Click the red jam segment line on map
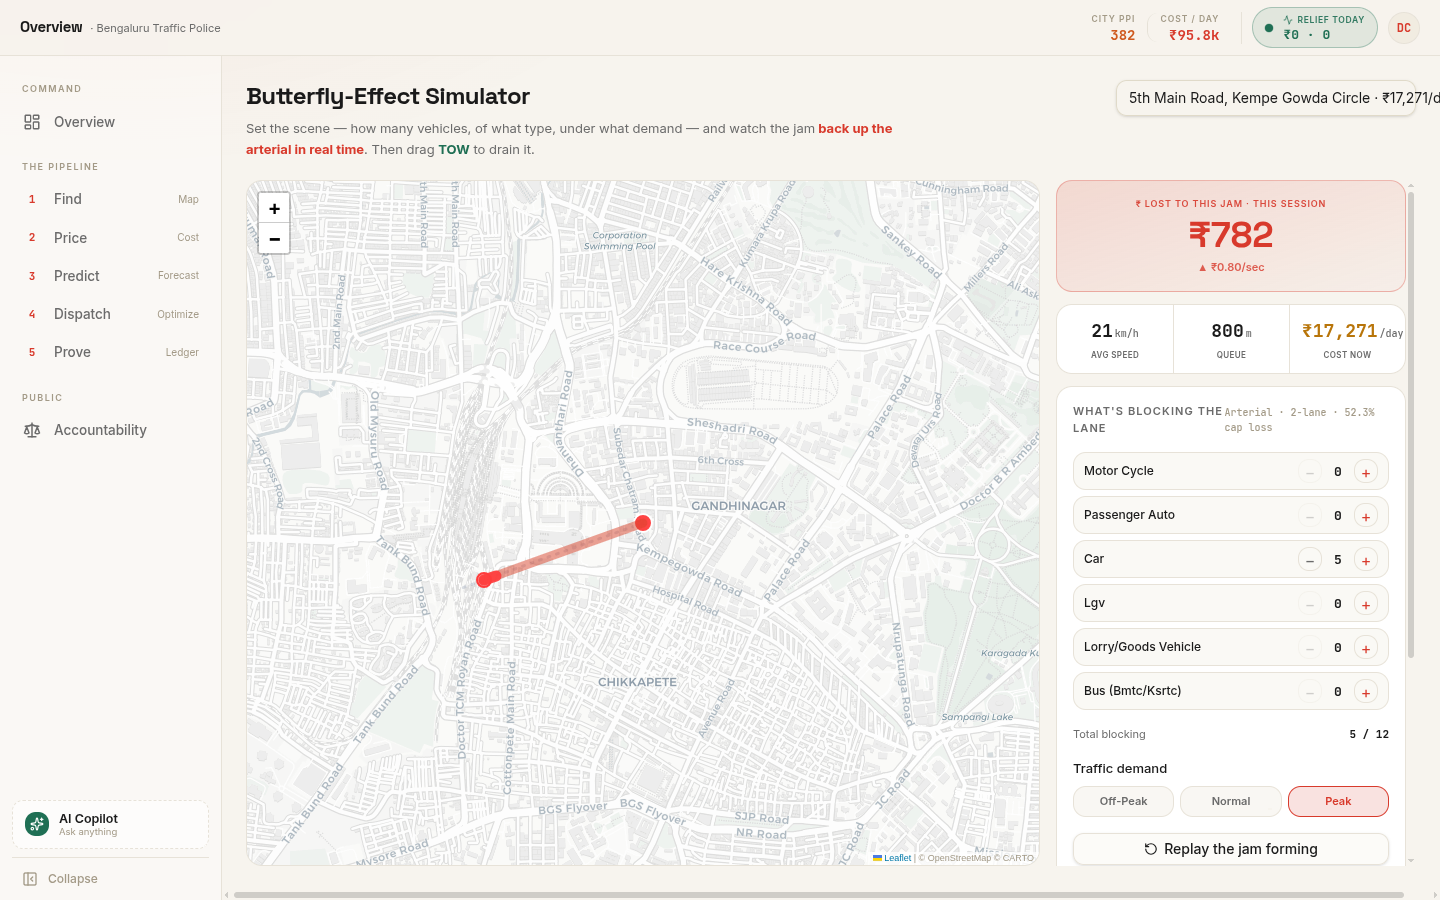Screen dimensions: 1440x900 pyautogui.click(x=566, y=550)
